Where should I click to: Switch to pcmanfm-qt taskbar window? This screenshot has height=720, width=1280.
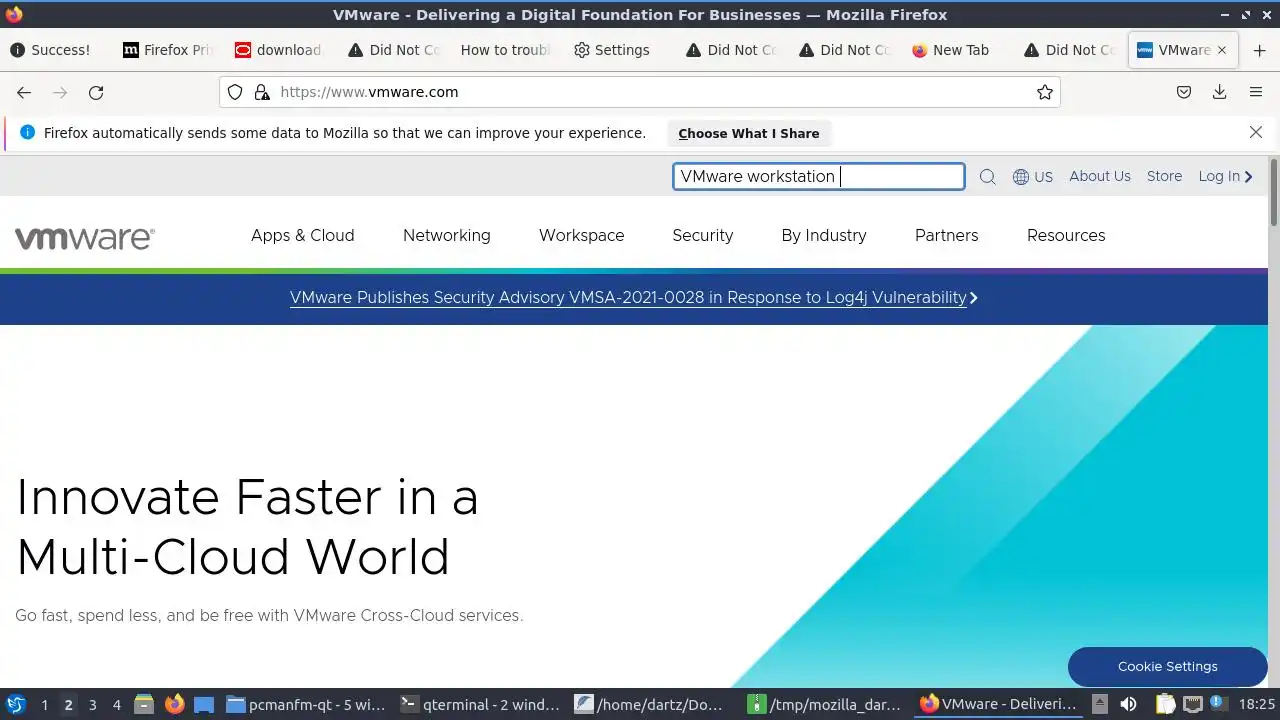306,704
